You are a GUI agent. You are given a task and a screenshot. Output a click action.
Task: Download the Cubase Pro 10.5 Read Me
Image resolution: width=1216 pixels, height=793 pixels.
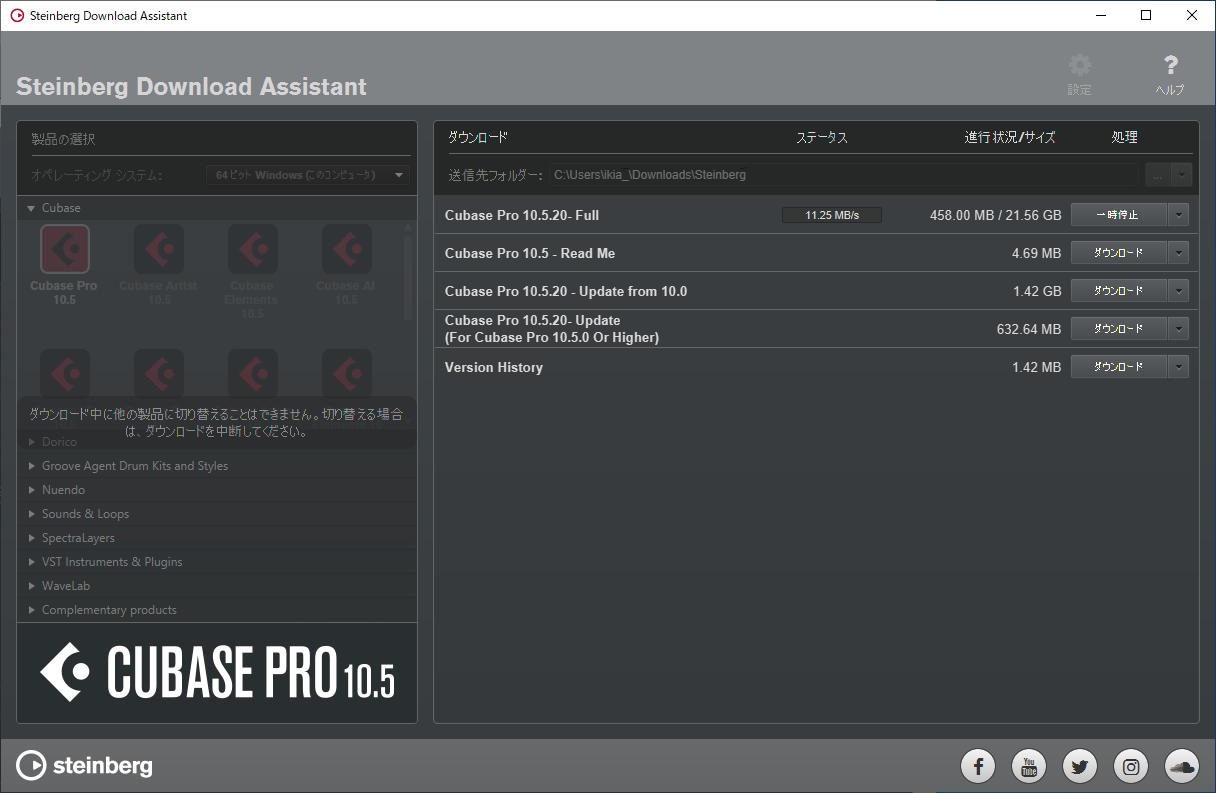(x=1118, y=253)
